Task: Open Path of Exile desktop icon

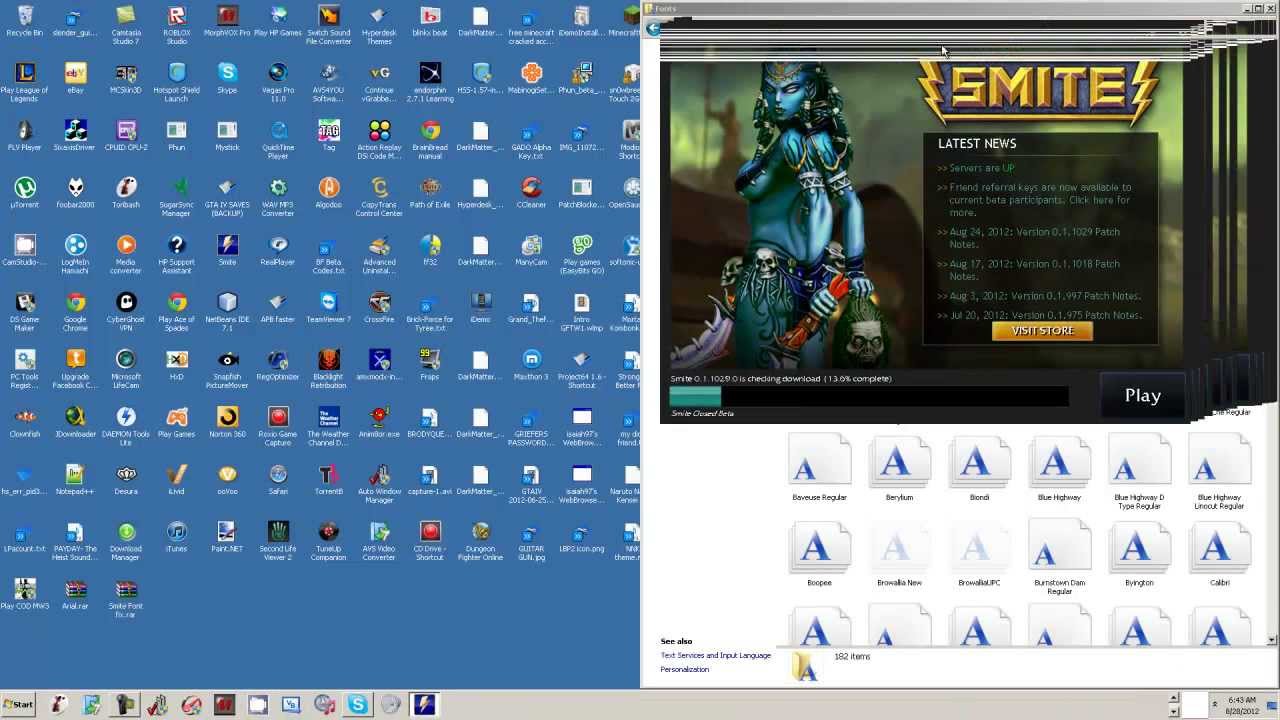Action: coord(430,193)
